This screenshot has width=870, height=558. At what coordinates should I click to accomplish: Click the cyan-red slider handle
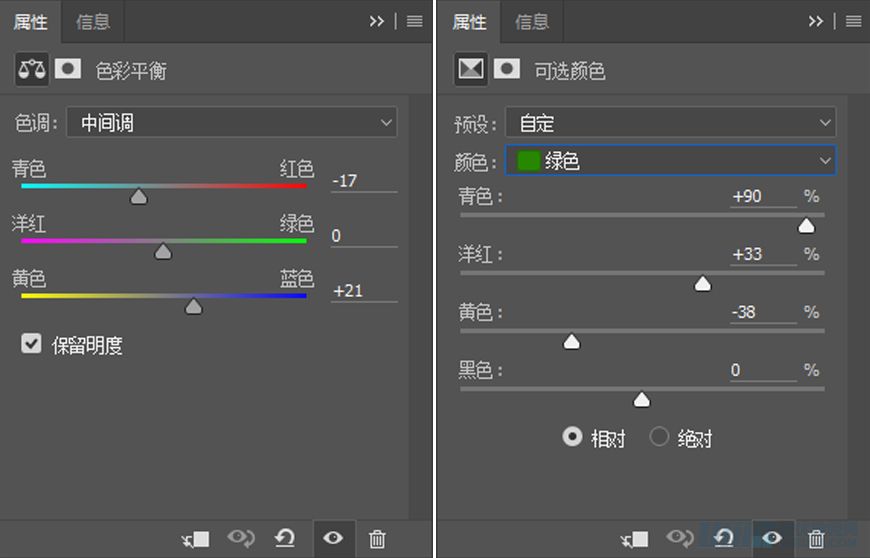point(139,196)
